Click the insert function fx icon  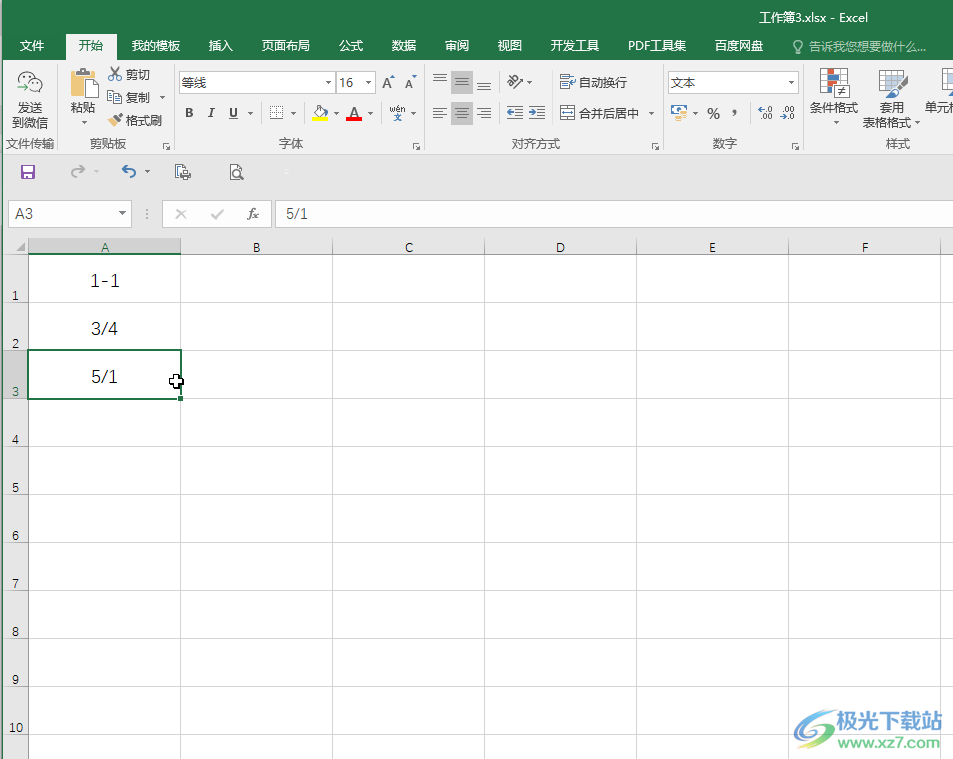(x=253, y=214)
